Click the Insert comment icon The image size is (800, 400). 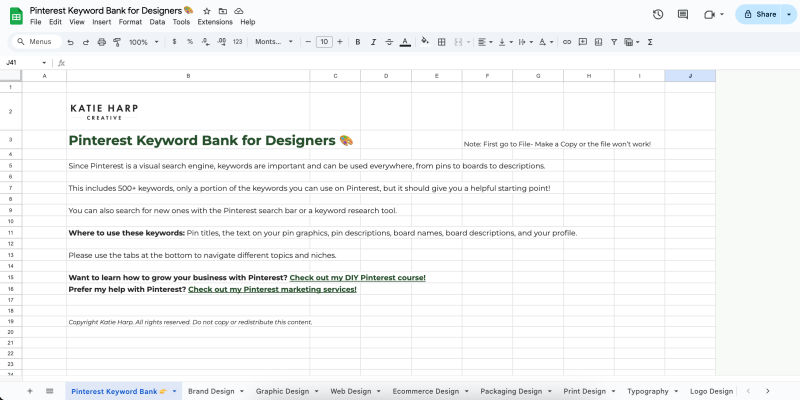tap(583, 42)
